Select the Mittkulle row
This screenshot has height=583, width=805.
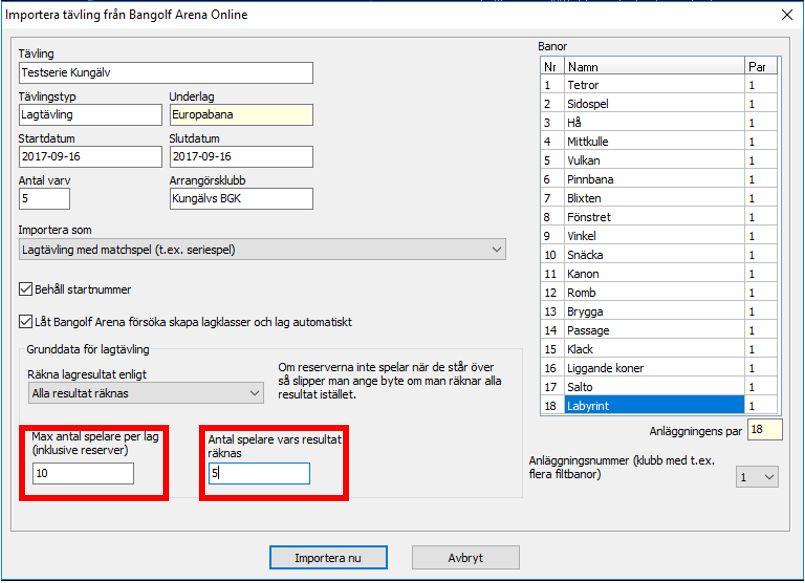tap(659, 142)
